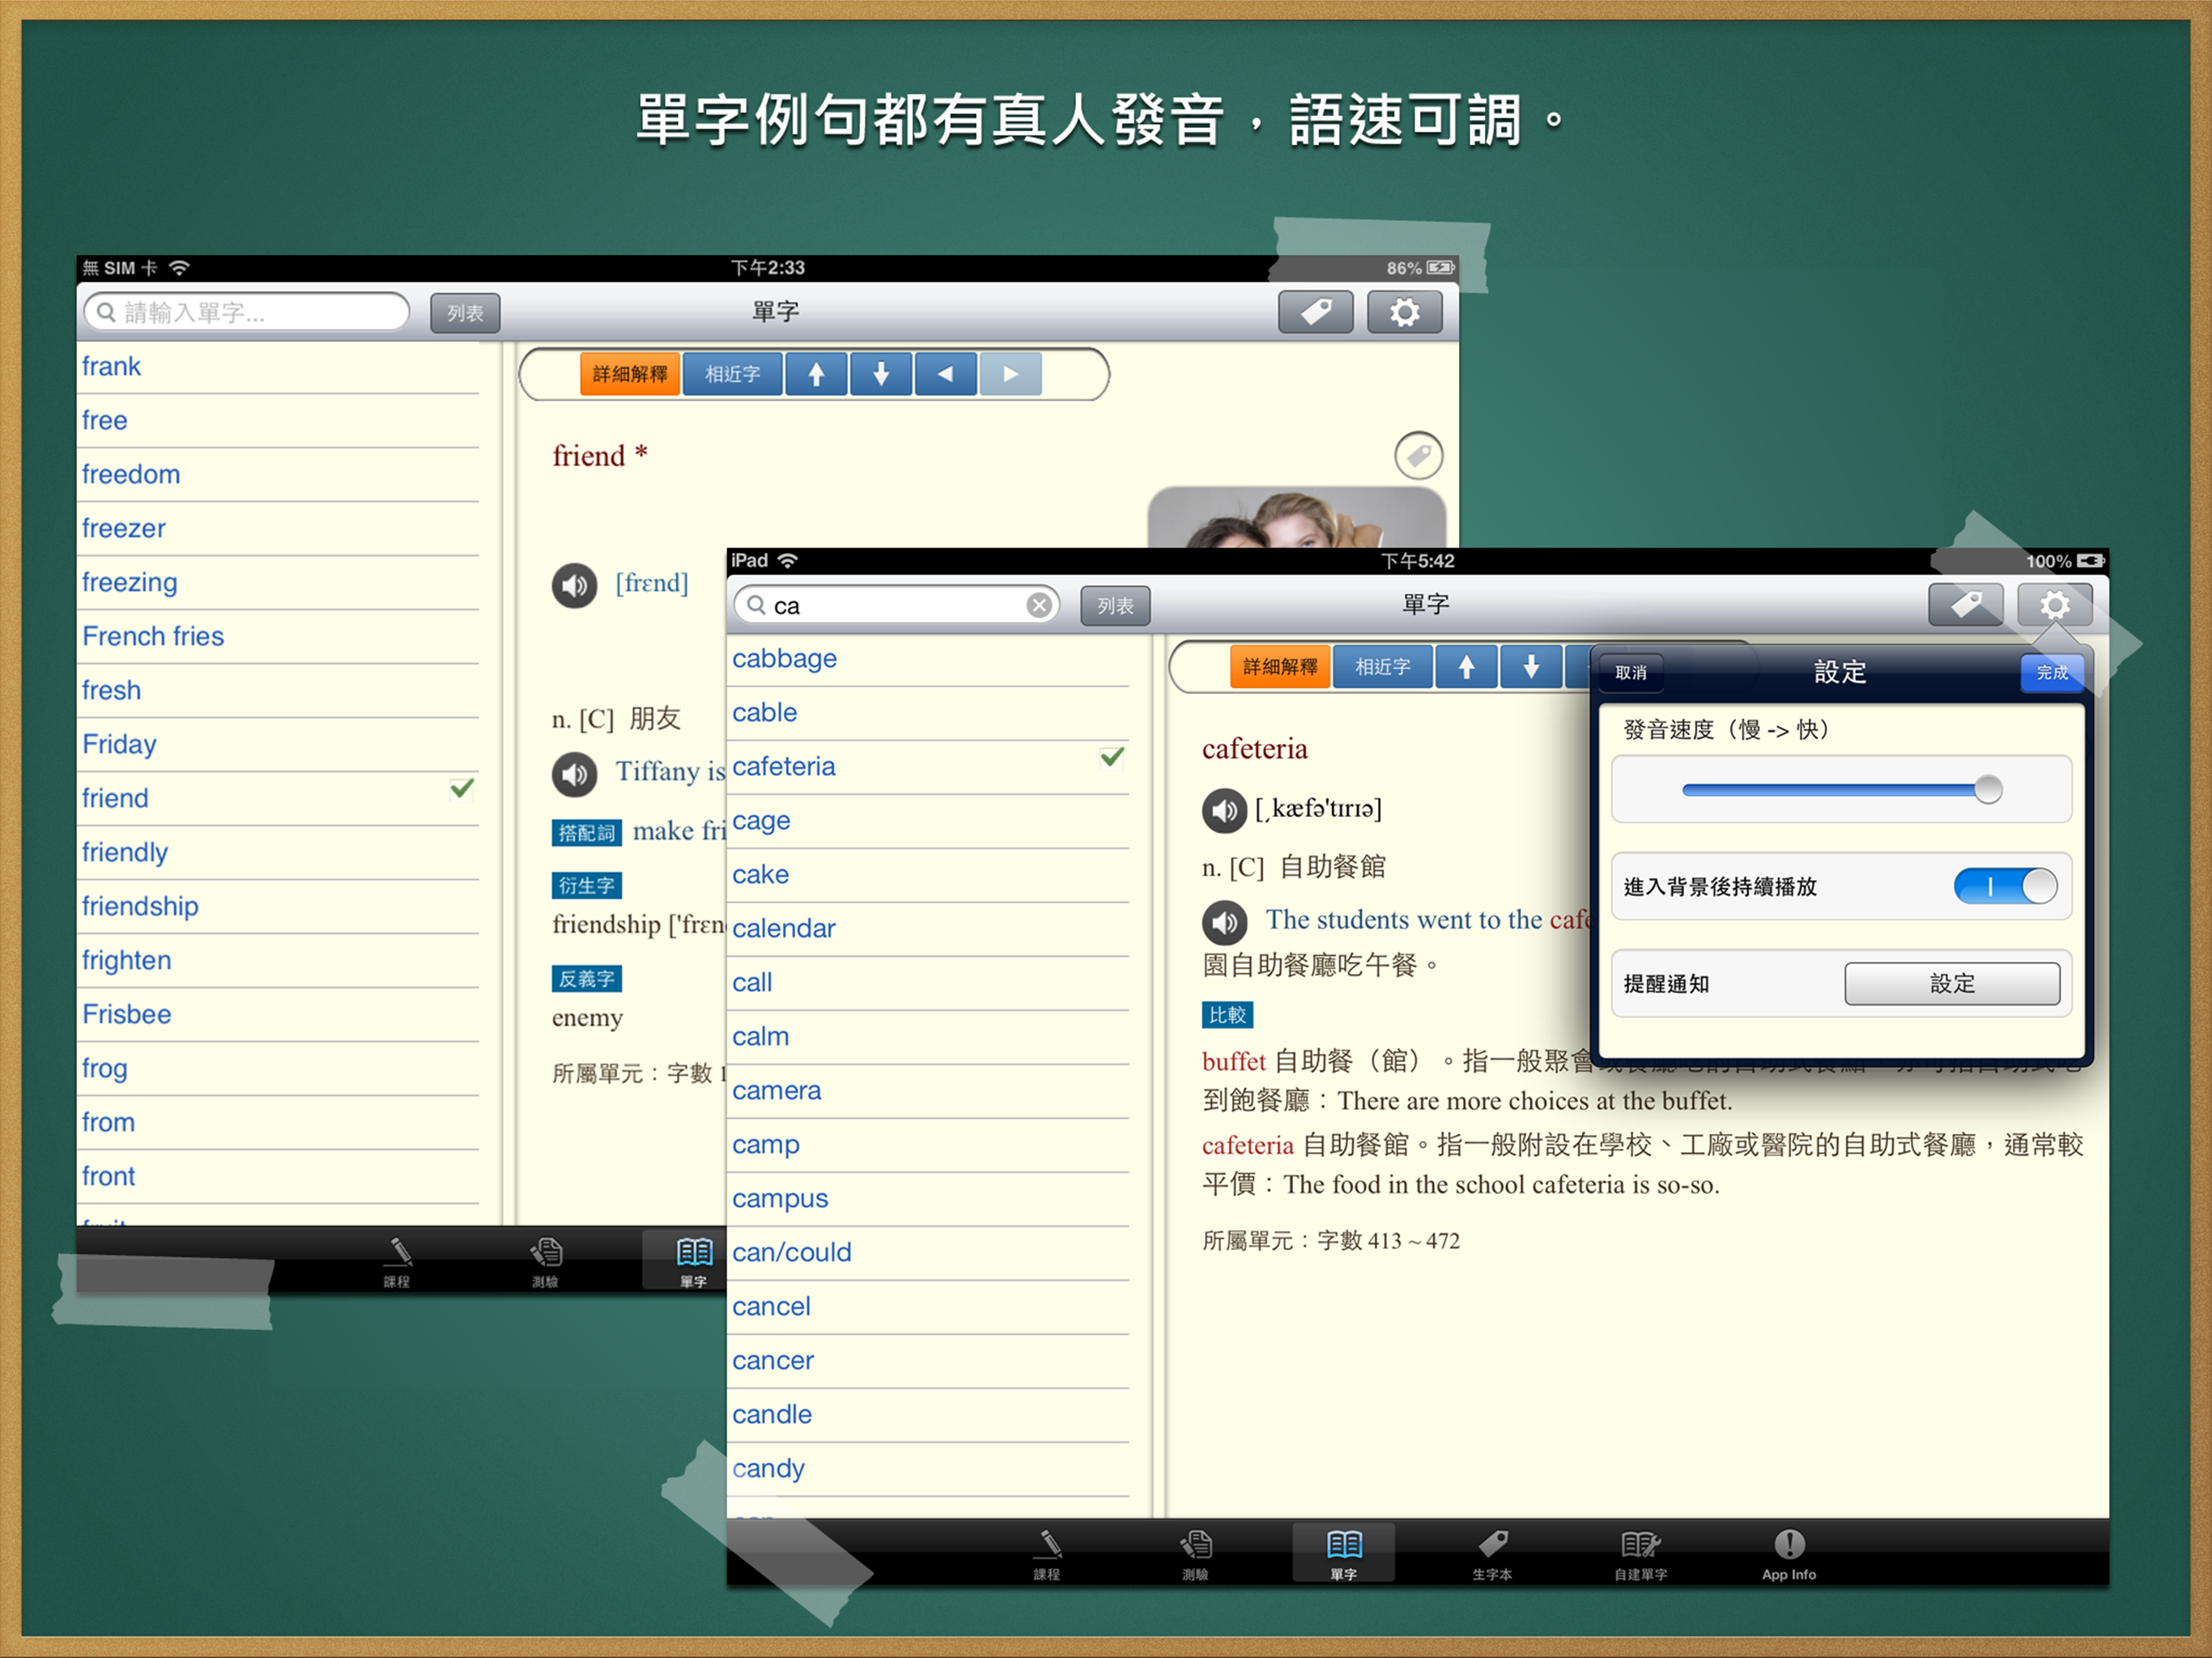Select 詳細解釋 in back window
Viewport: 2212px width, 1658px height.
click(629, 374)
